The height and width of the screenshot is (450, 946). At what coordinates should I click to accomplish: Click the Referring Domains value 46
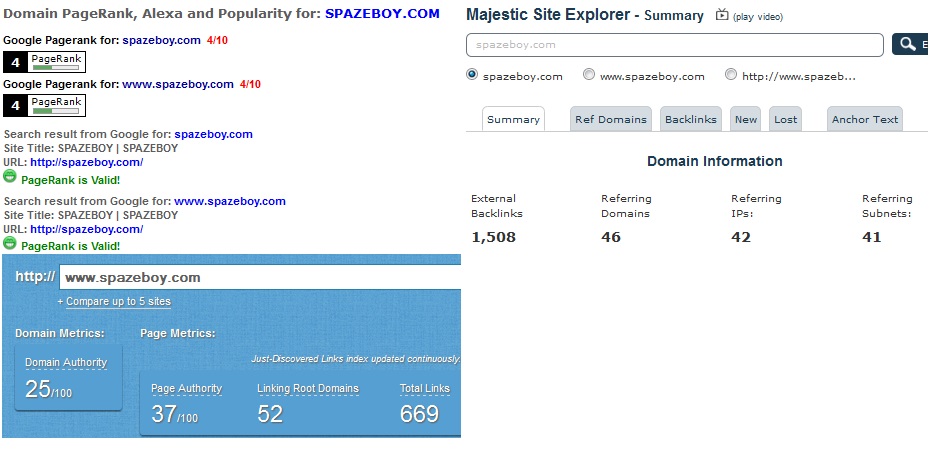coord(611,237)
